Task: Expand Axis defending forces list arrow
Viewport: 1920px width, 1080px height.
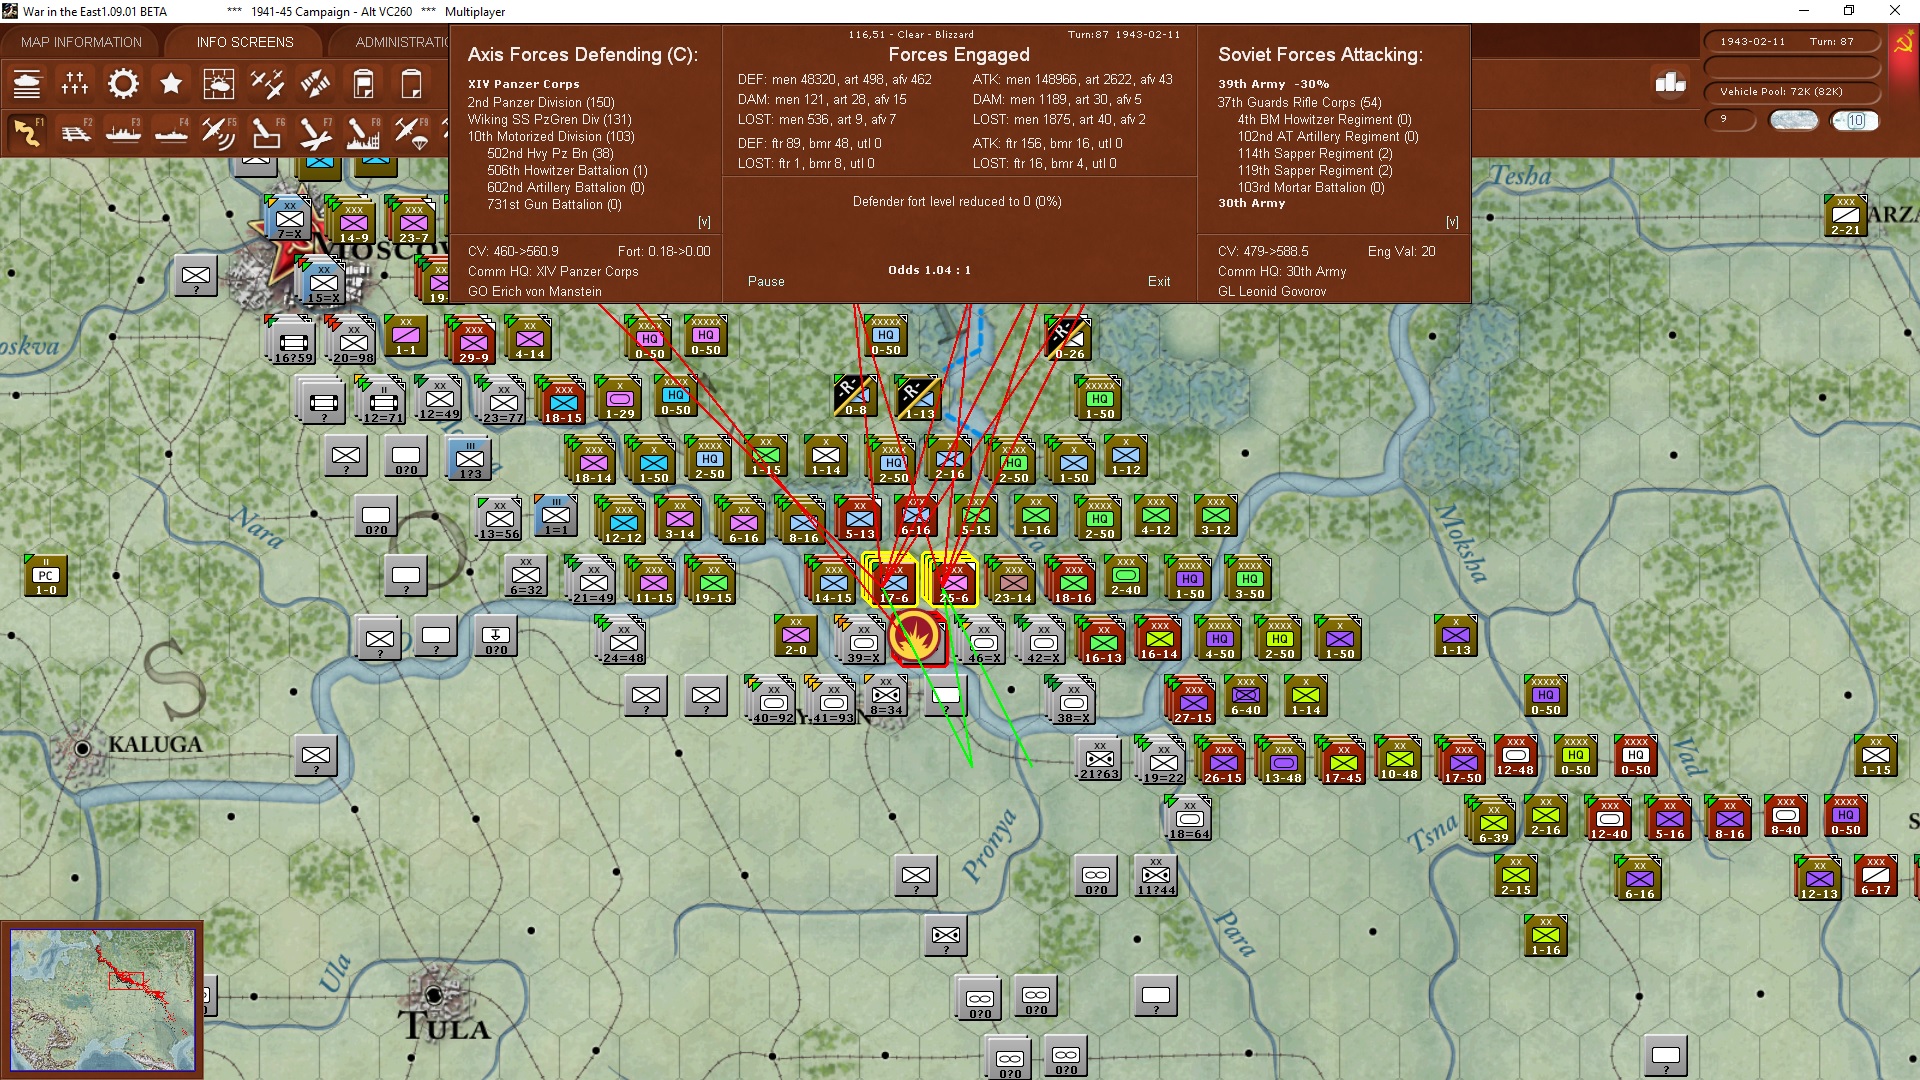Action: tap(704, 222)
